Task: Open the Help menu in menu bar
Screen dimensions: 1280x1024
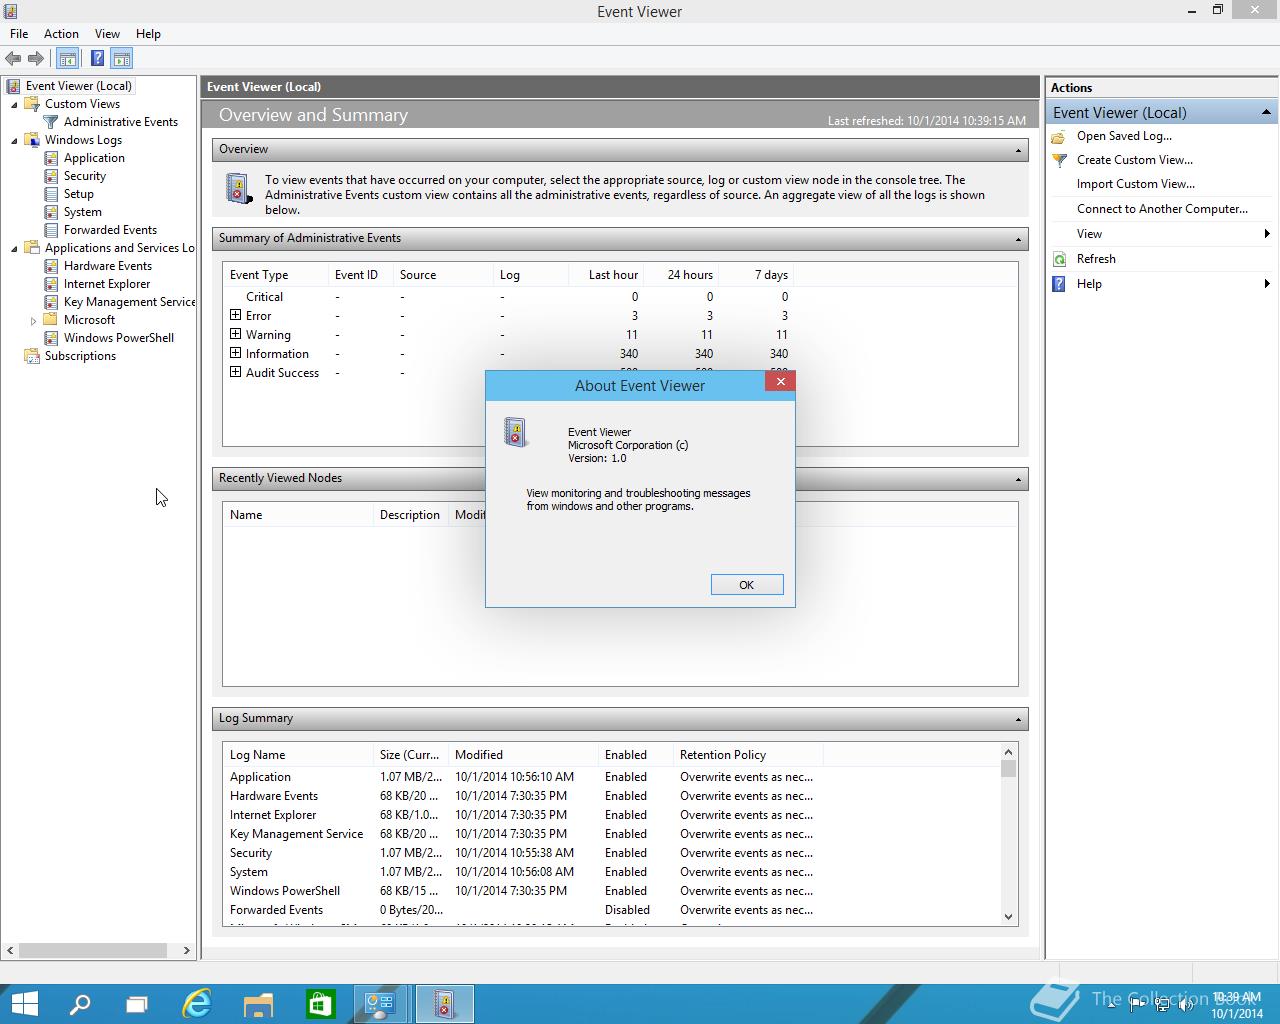Action: click(x=148, y=33)
